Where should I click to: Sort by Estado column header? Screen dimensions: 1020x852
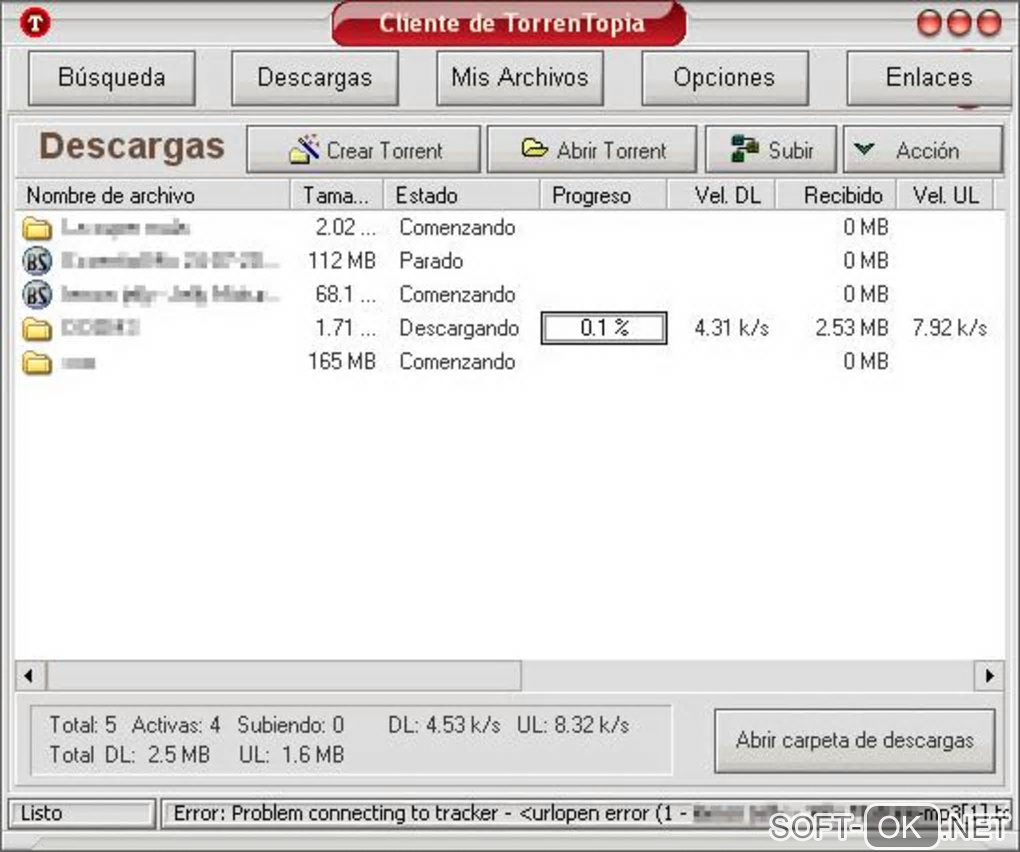pos(461,195)
